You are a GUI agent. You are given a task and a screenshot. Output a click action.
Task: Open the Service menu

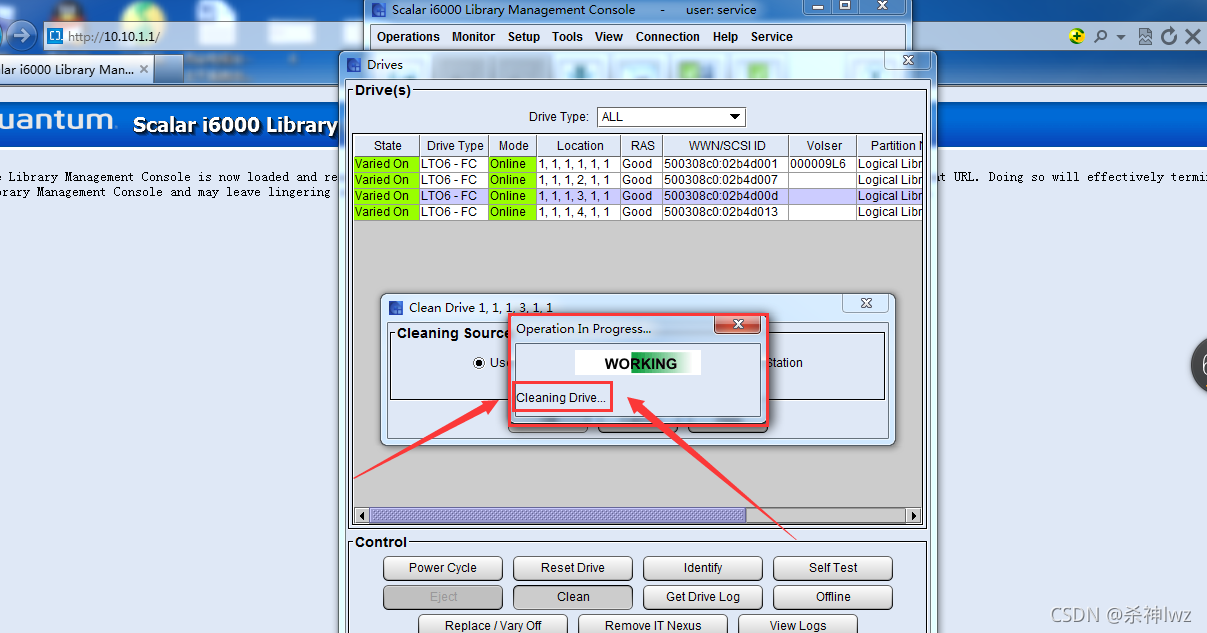click(772, 37)
